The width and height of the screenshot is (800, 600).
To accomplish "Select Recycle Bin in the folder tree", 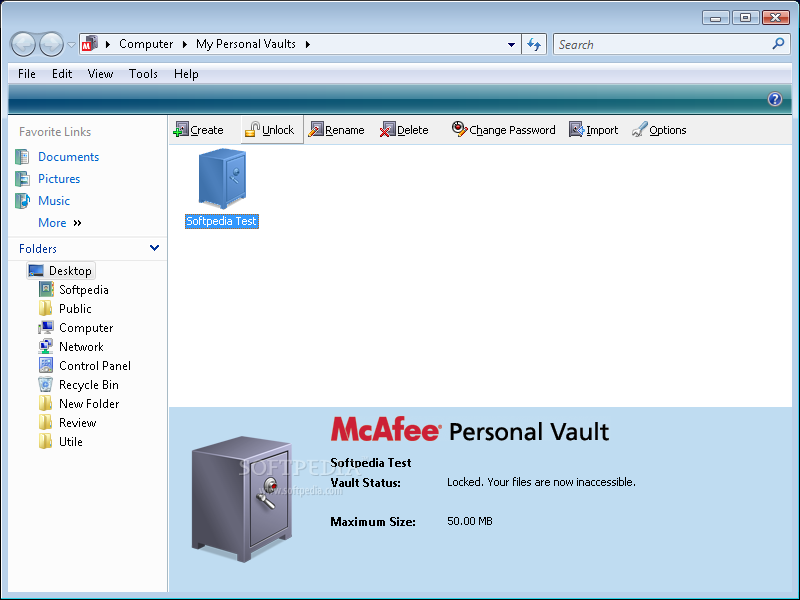I will pyautogui.click(x=88, y=385).
